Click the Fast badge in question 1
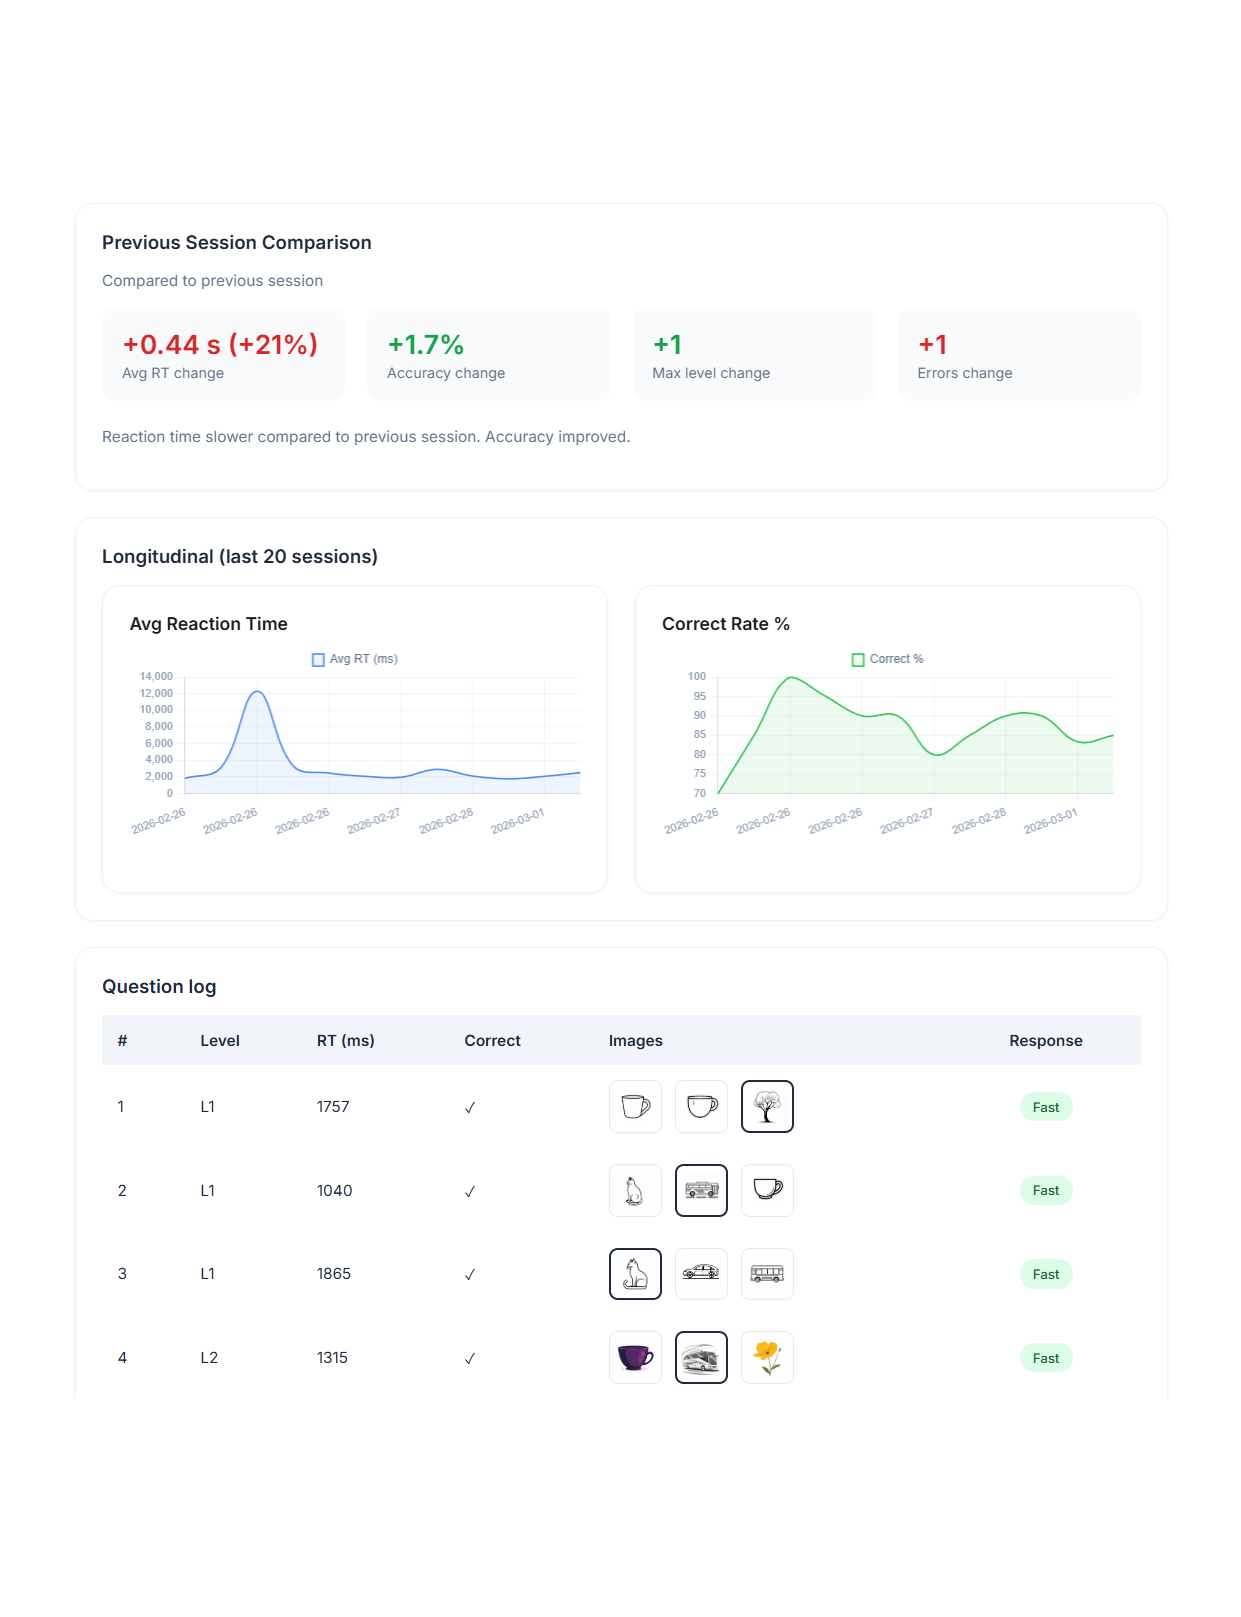1241x1617 pixels. [x=1045, y=1107]
